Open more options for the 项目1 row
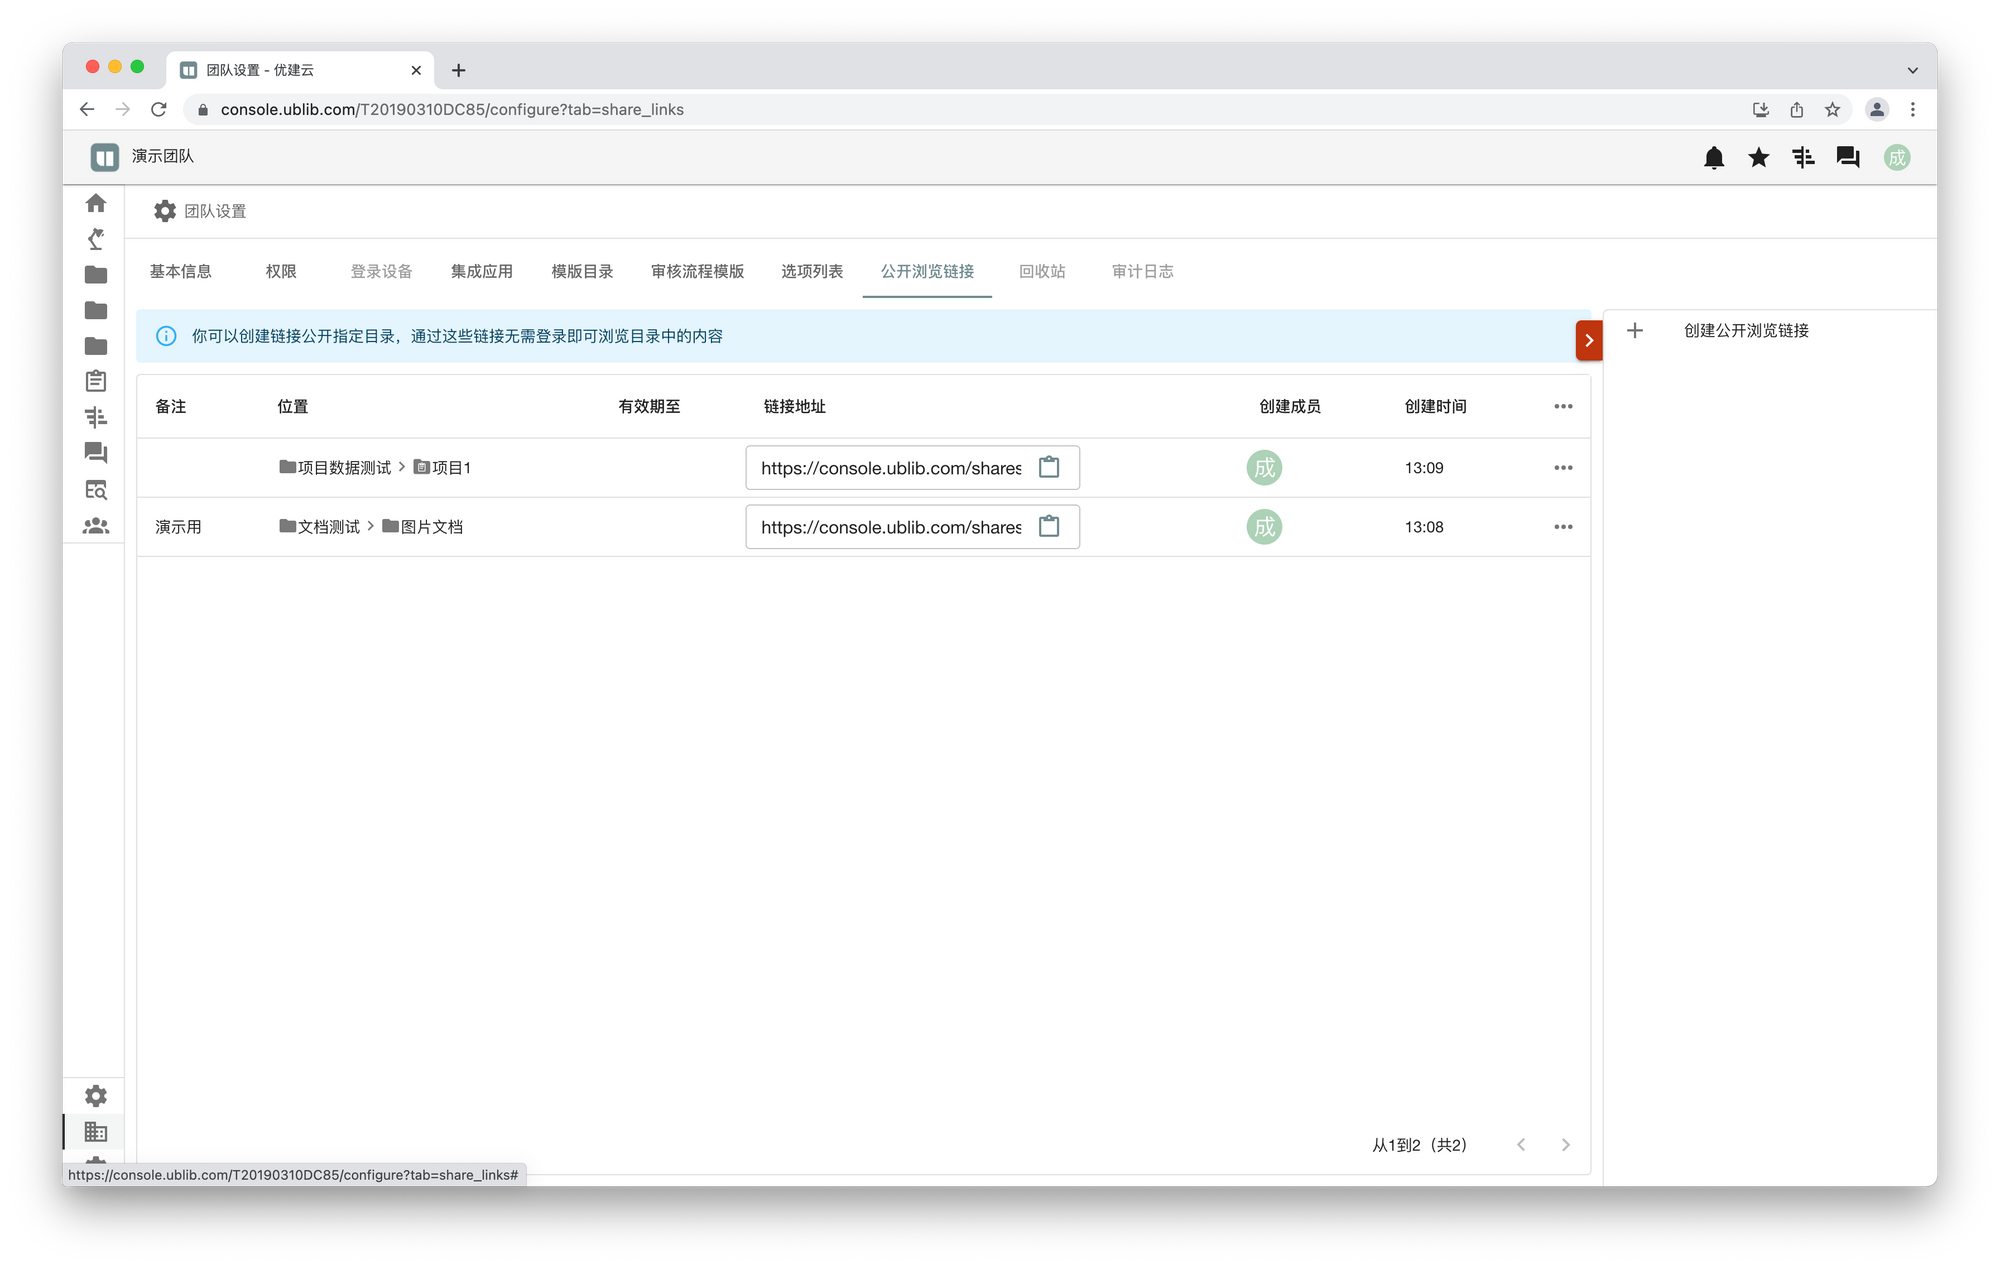The image size is (2000, 1269). coord(1563,468)
